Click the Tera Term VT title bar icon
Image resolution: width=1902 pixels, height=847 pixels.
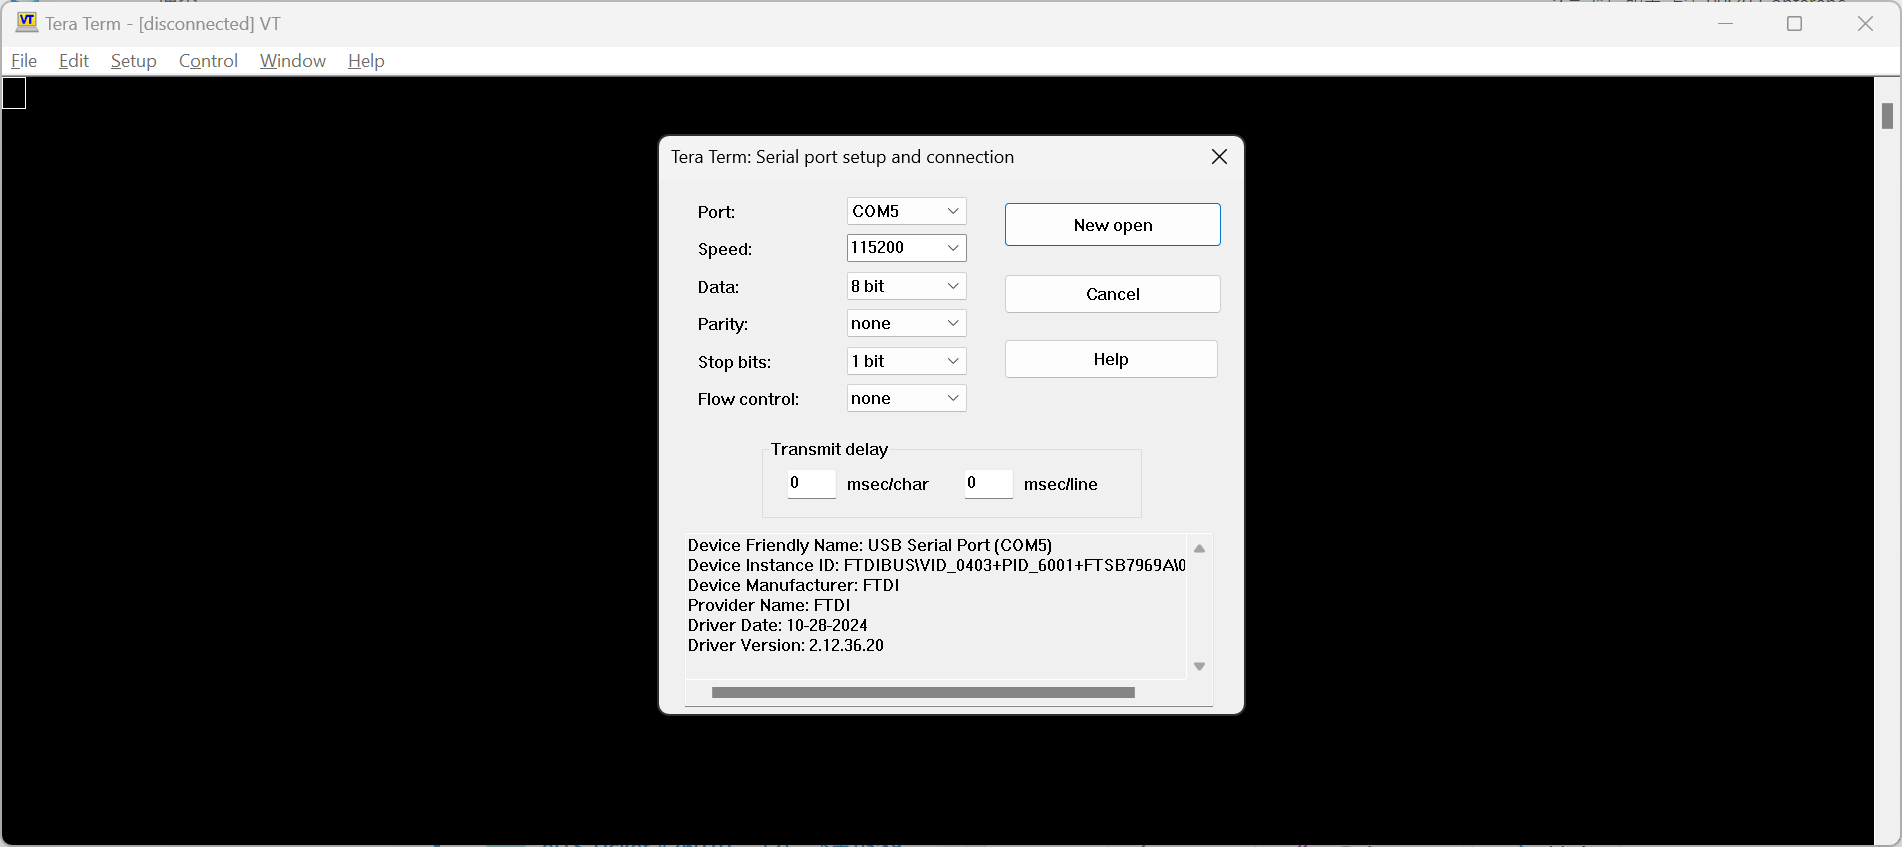(27, 22)
